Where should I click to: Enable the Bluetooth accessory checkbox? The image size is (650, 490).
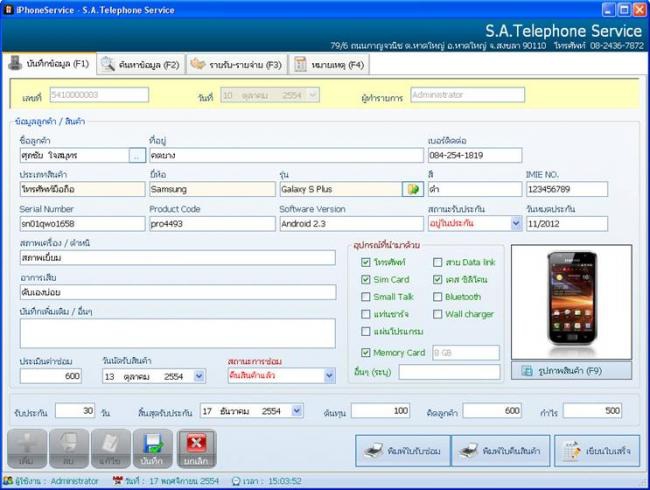pyautogui.click(x=438, y=297)
